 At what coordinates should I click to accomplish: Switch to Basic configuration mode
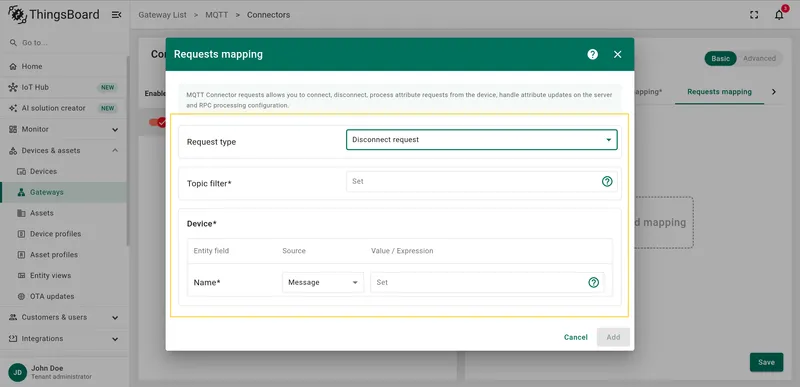coord(720,58)
